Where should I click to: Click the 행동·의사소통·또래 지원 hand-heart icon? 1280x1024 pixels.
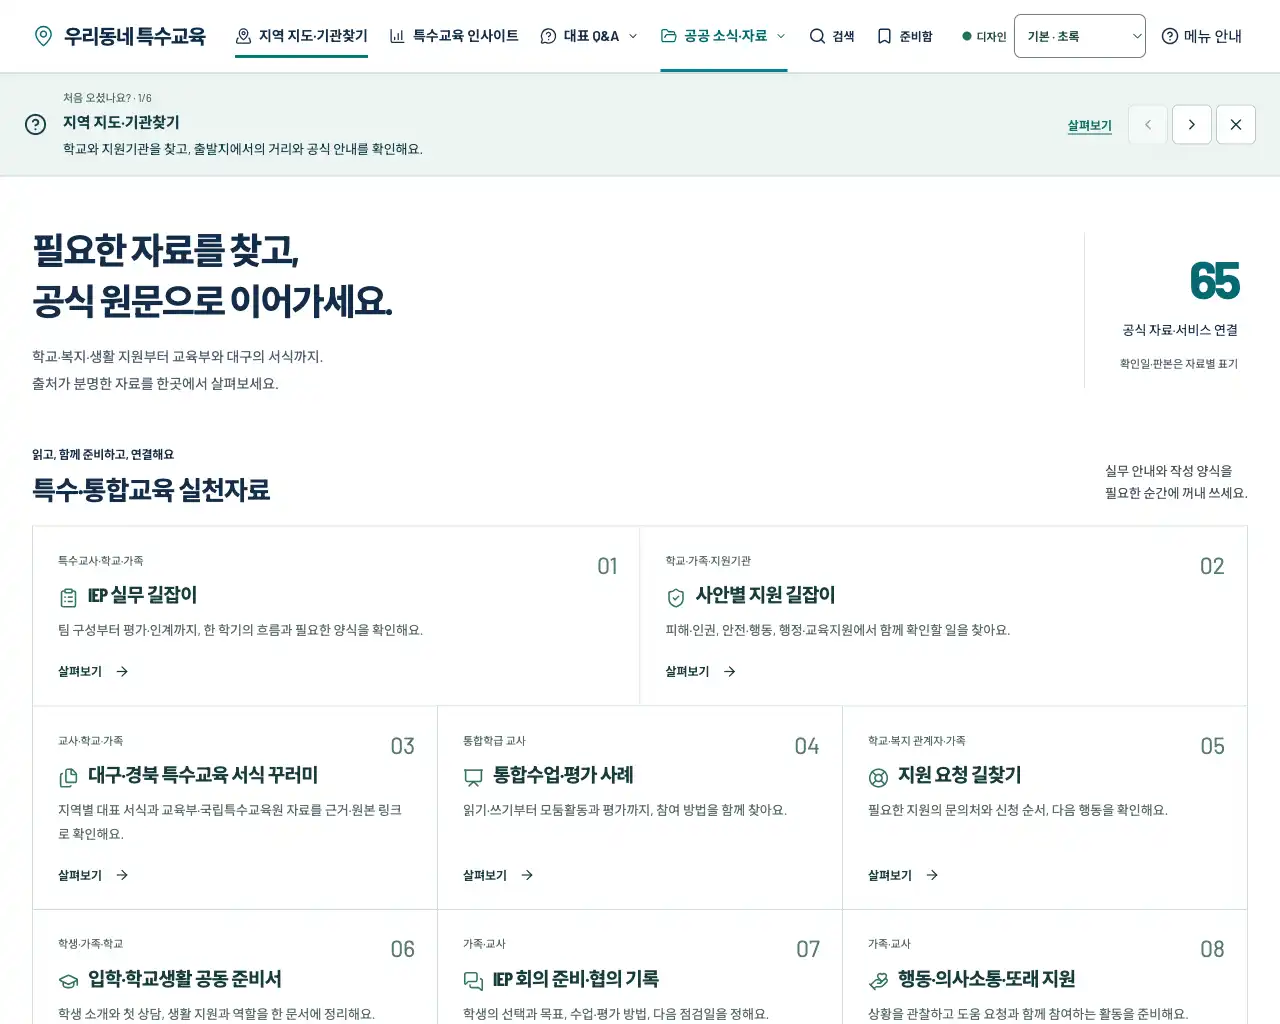[x=878, y=981]
